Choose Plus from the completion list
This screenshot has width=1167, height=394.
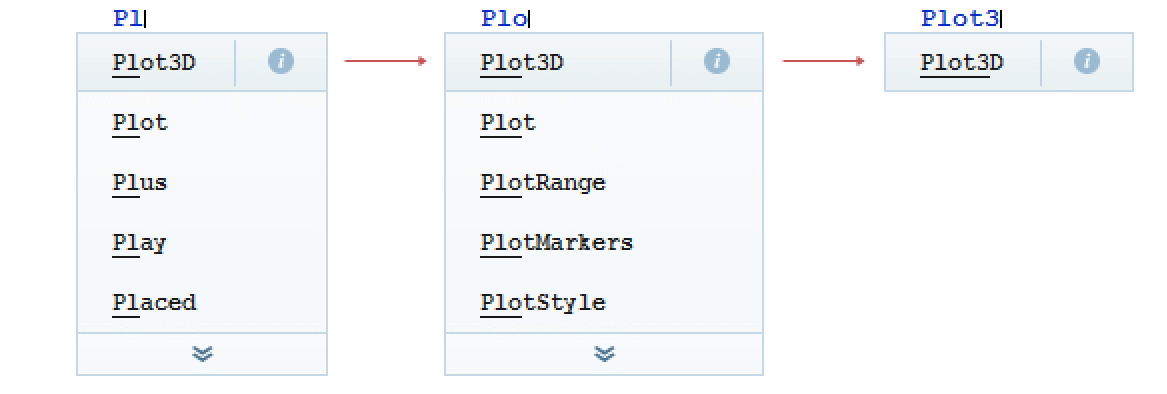[202, 182]
